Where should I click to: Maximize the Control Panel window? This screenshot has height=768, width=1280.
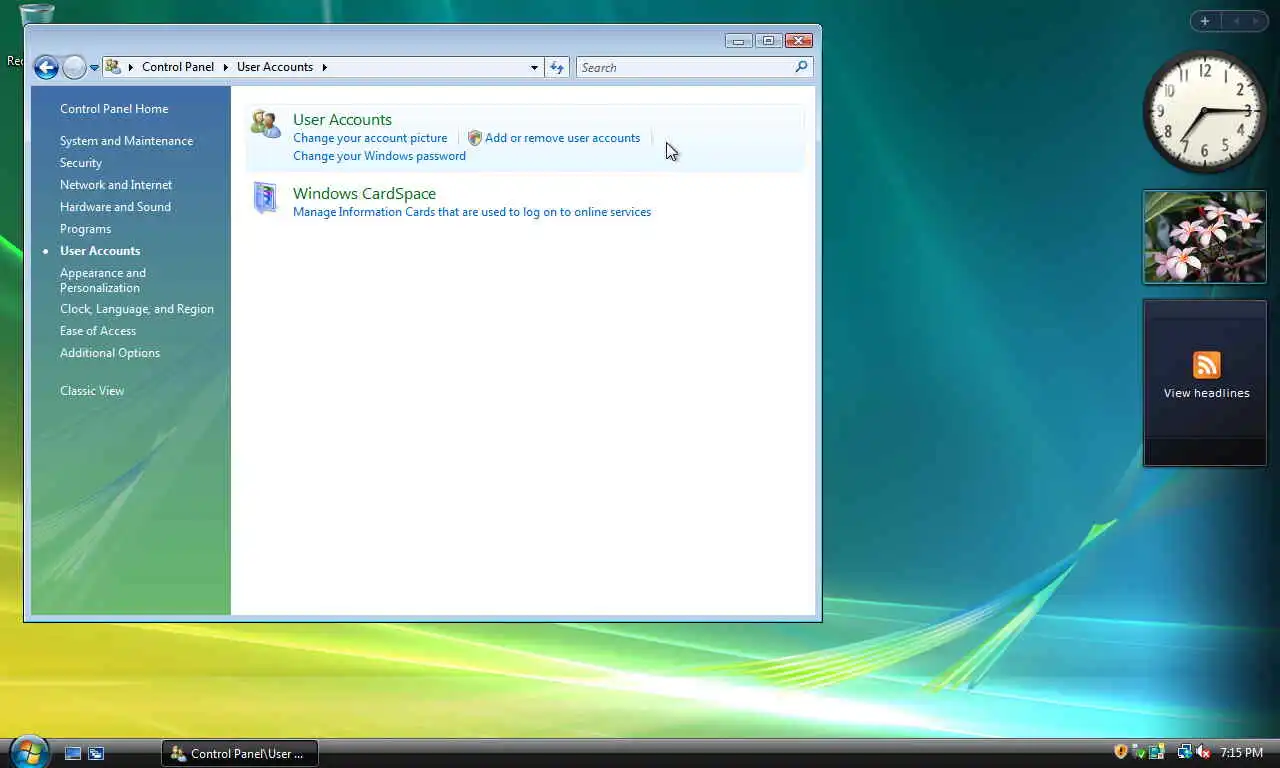point(768,41)
